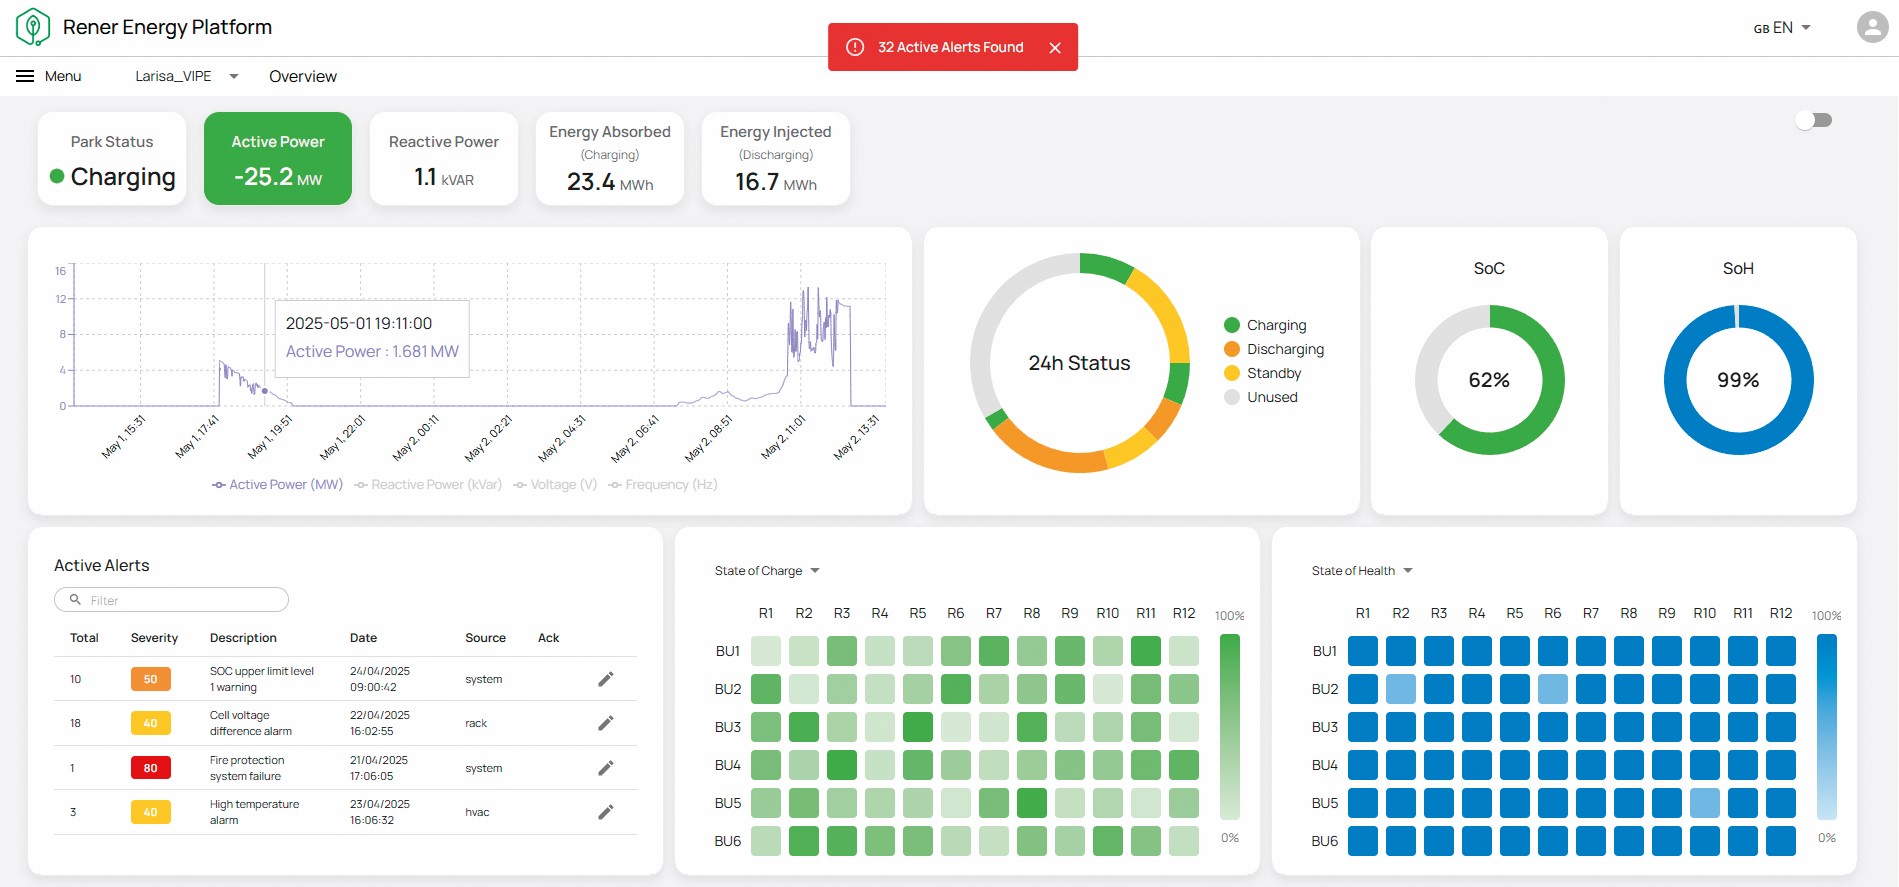Viewport: 1899px width, 887px height.
Task: Toggle Reactive Power (kVar) chart series
Action: click(428, 485)
